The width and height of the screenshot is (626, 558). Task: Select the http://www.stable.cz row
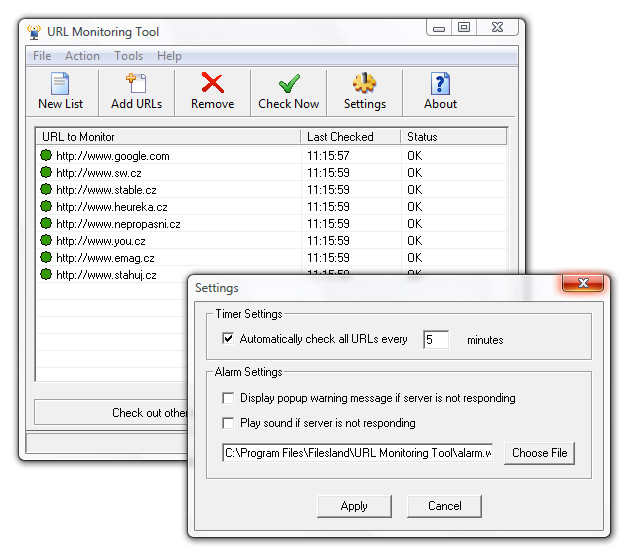(x=272, y=190)
